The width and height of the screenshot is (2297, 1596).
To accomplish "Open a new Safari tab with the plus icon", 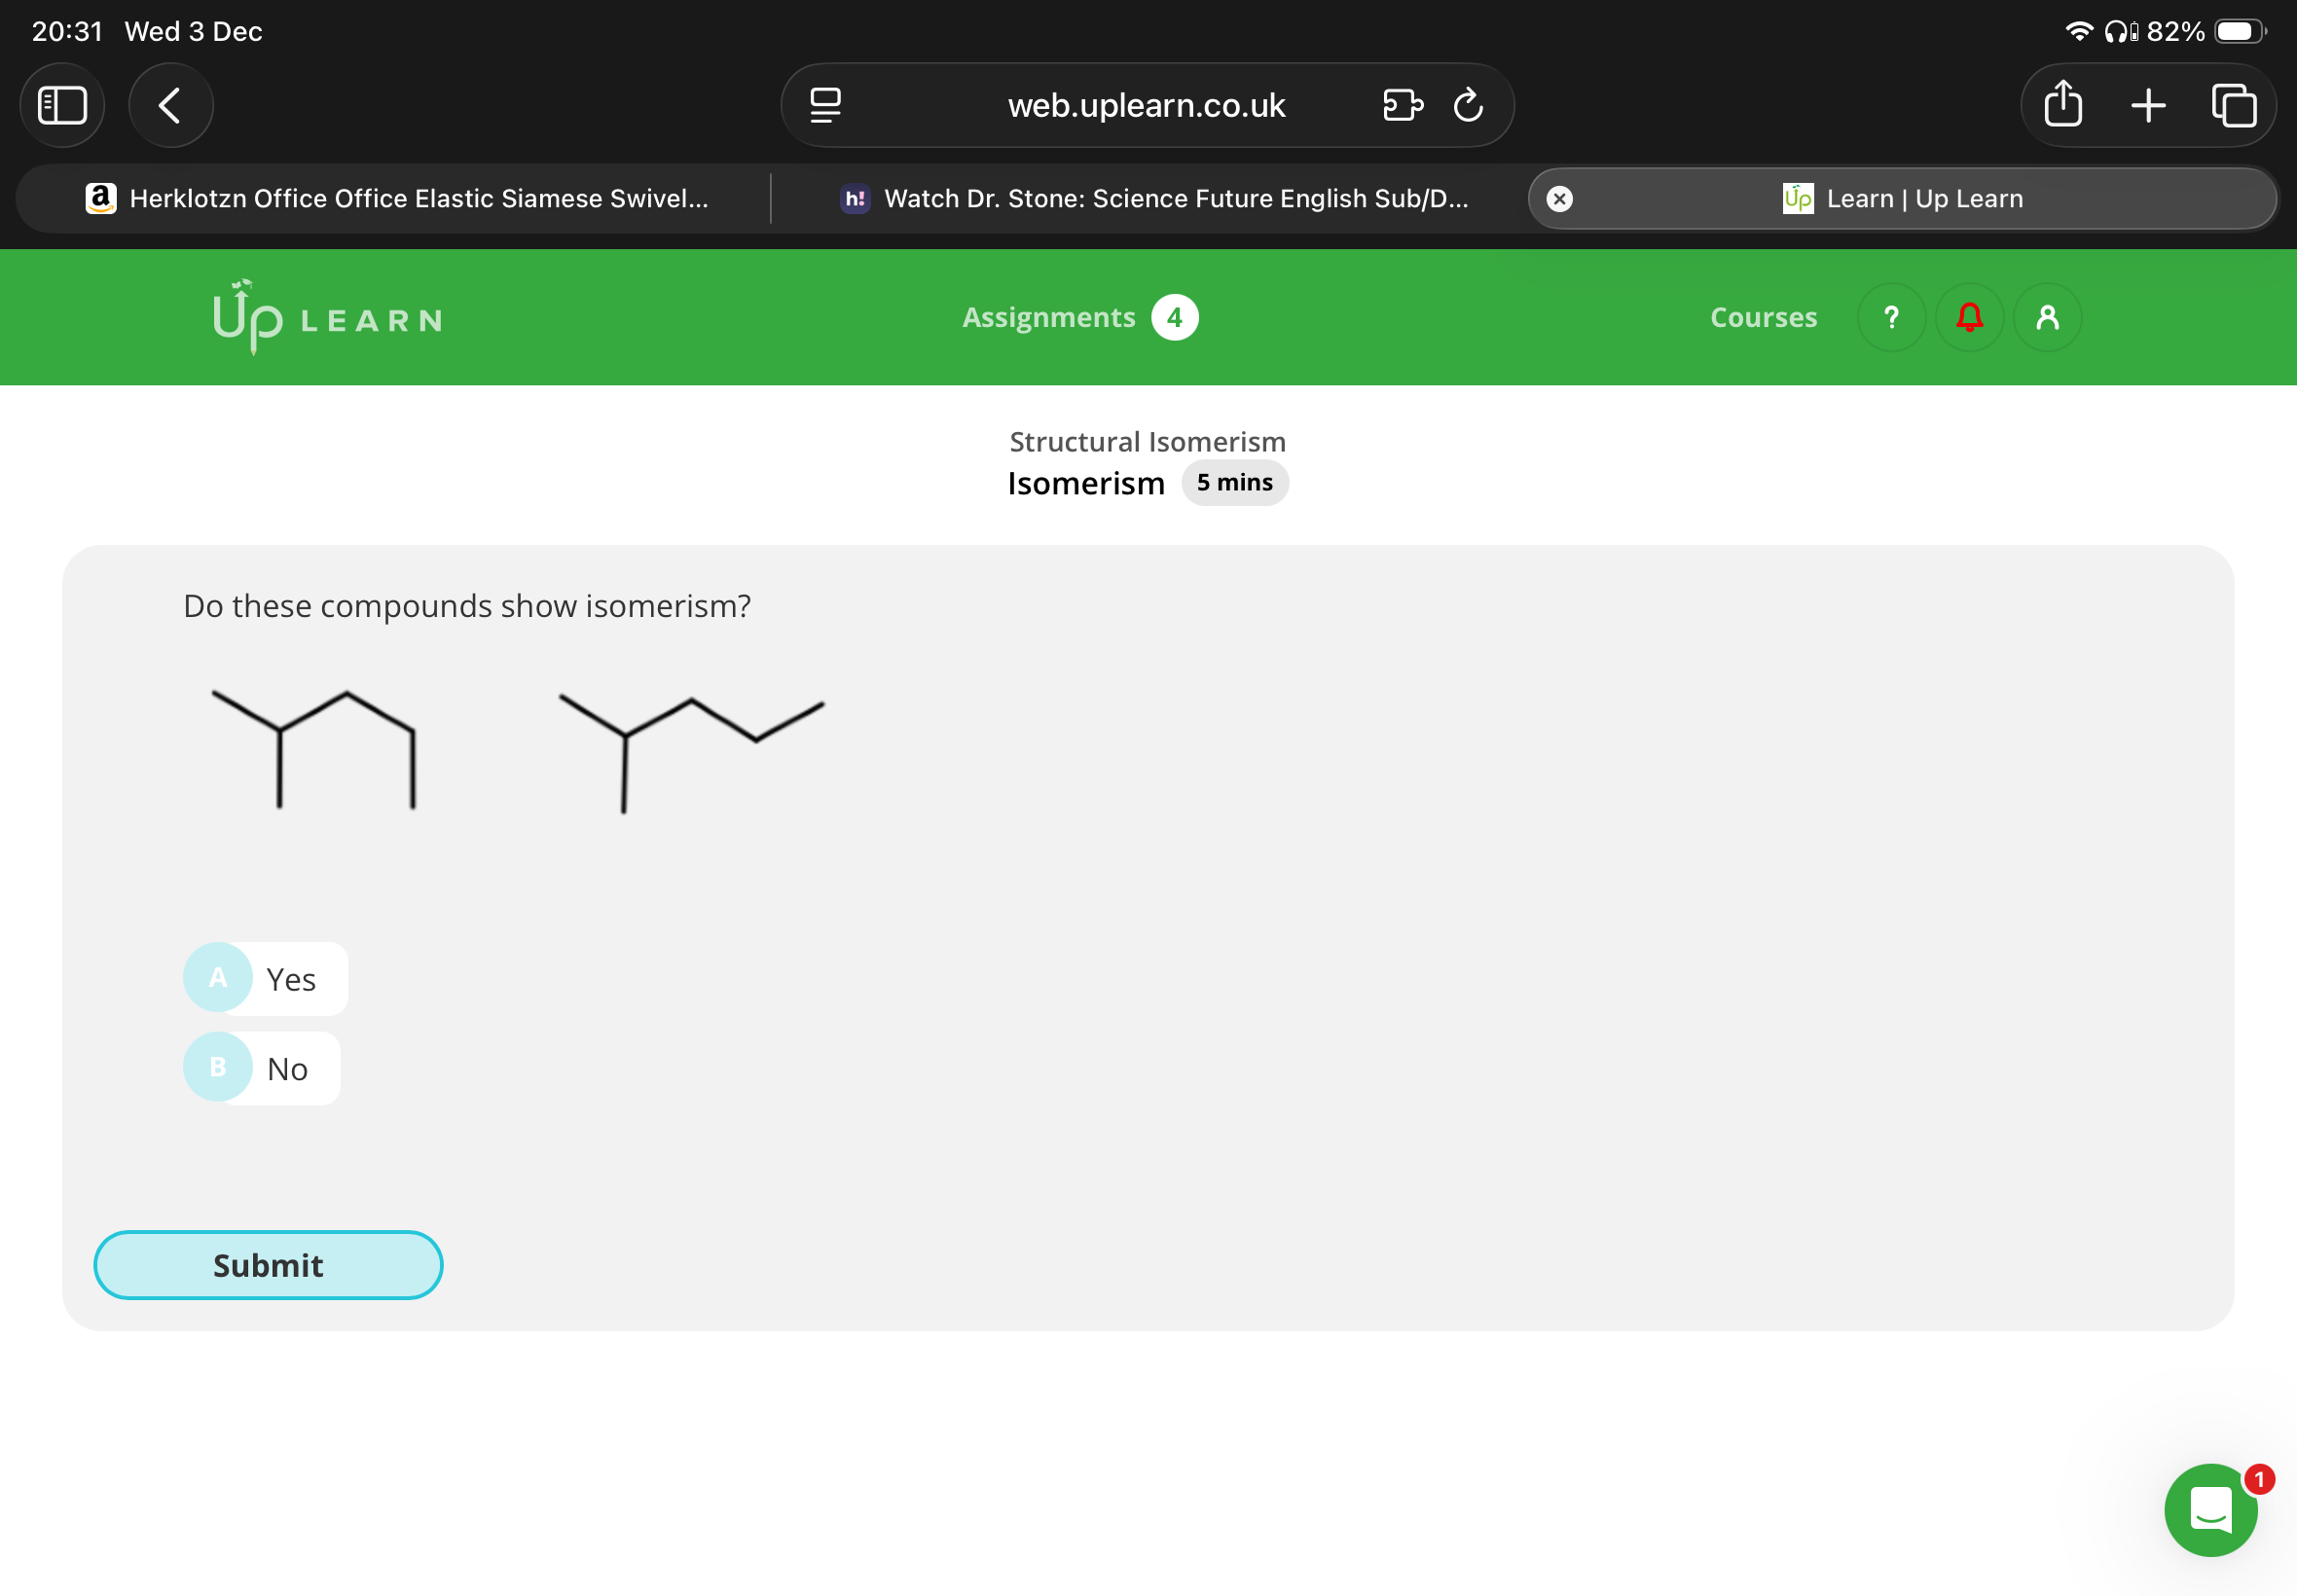I will (2146, 104).
